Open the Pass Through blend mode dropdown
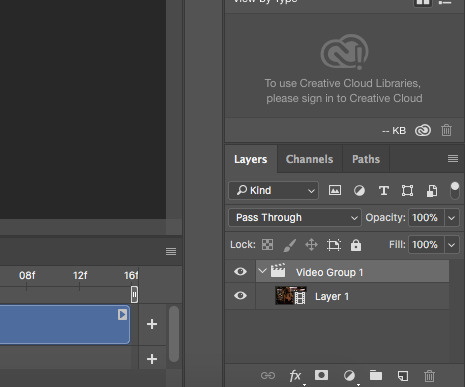Viewport: 465px width, 387px height. pyautogui.click(x=295, y=218)
